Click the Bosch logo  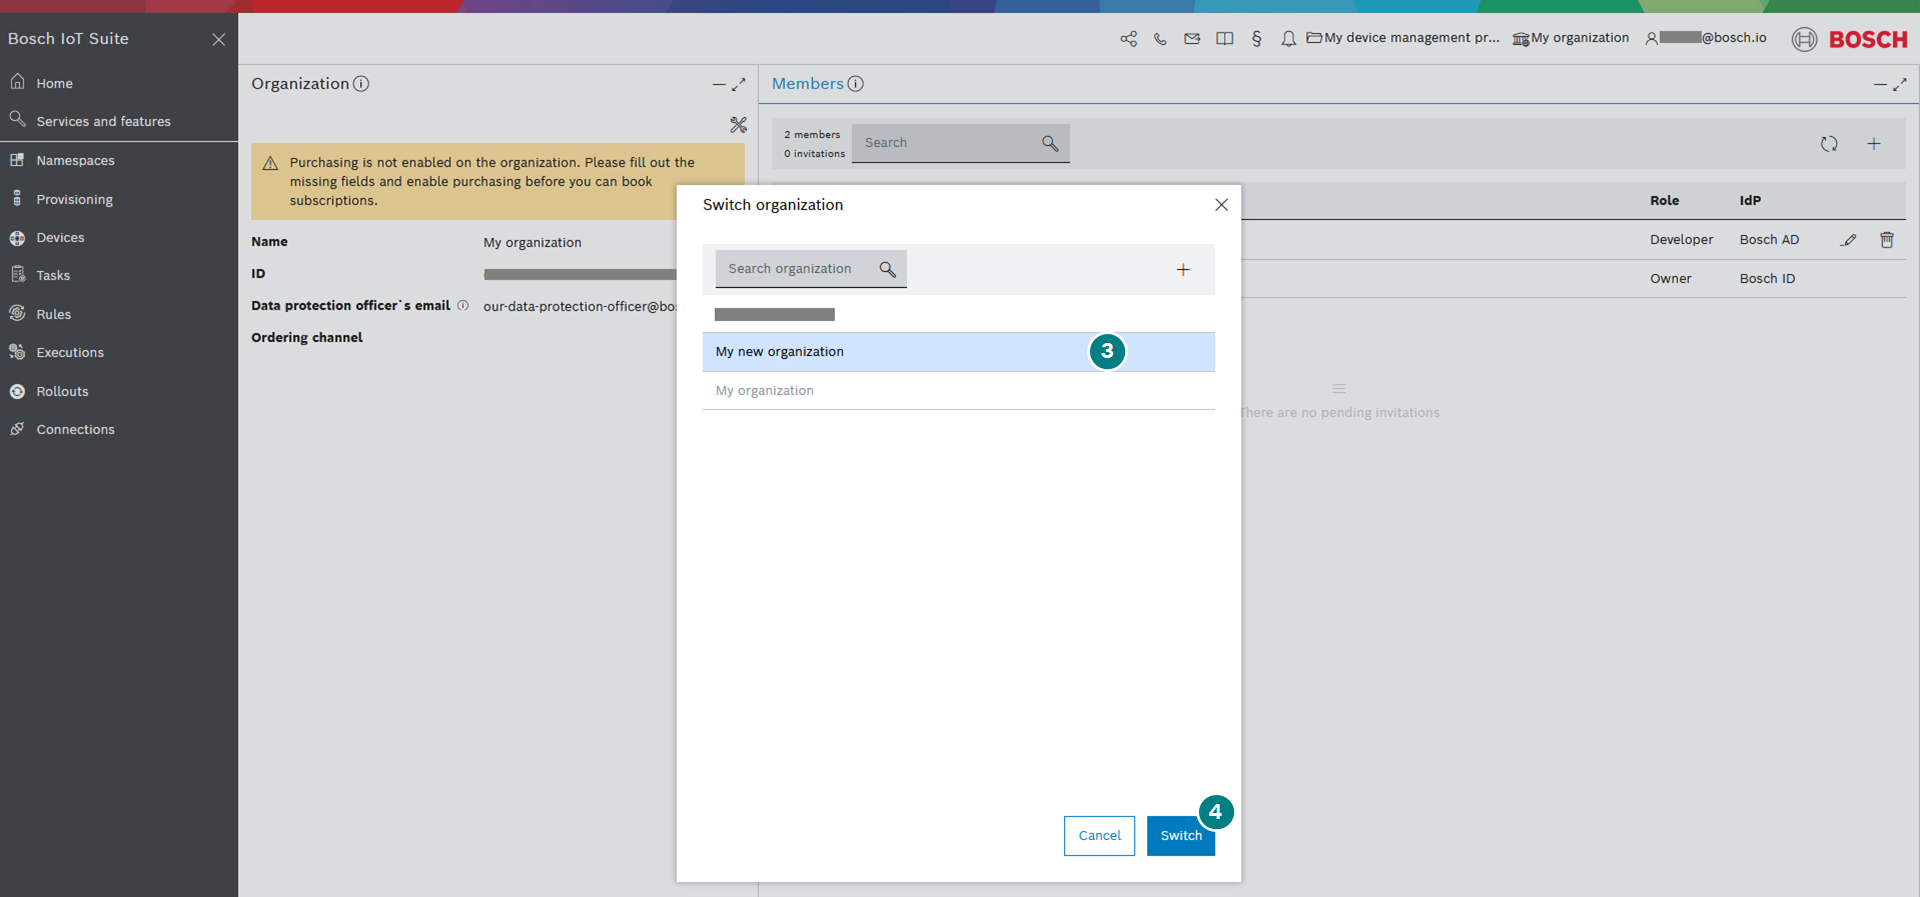(1850, 39)
